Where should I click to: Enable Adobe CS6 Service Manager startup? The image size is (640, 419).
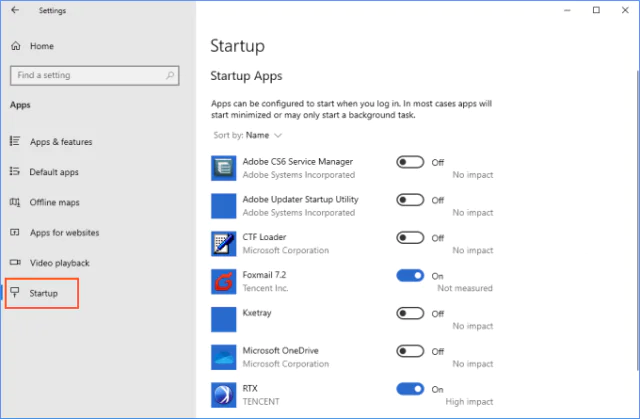pyautogui.click(x=410, y=162)
